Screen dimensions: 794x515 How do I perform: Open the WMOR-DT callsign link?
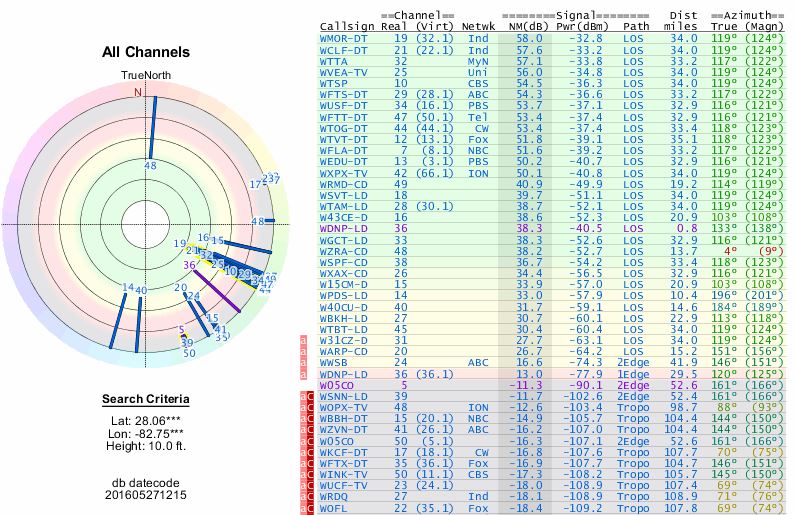(x=342, y=36)
